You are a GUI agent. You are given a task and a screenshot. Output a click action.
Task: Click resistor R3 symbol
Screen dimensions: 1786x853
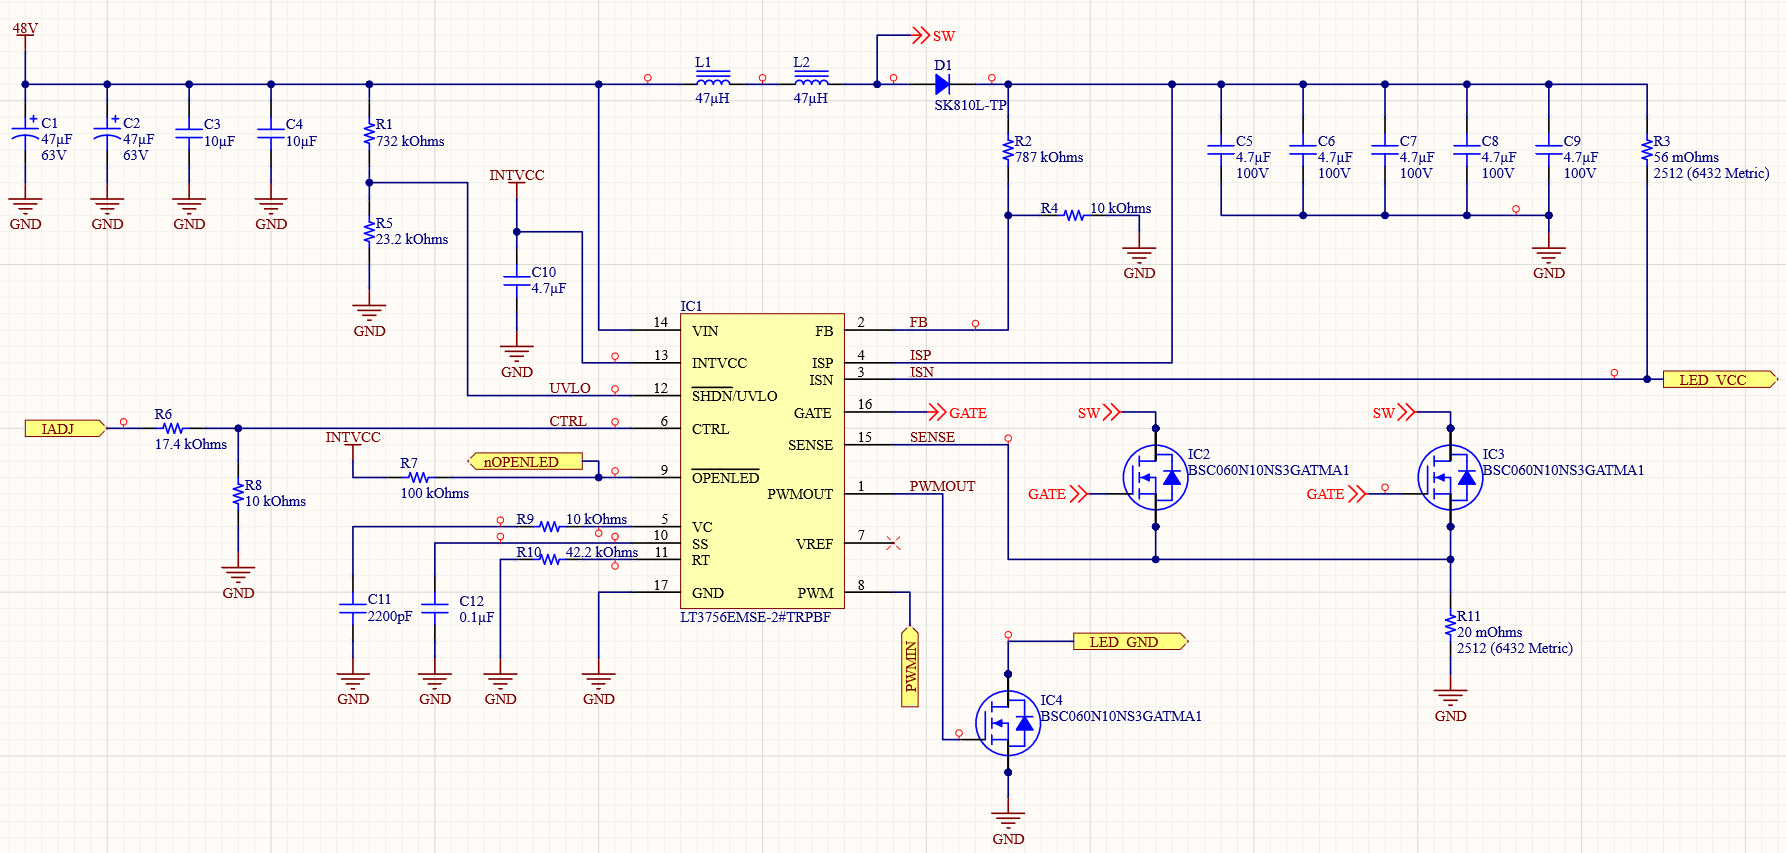pyautogui.click(x=1647, y=150)
